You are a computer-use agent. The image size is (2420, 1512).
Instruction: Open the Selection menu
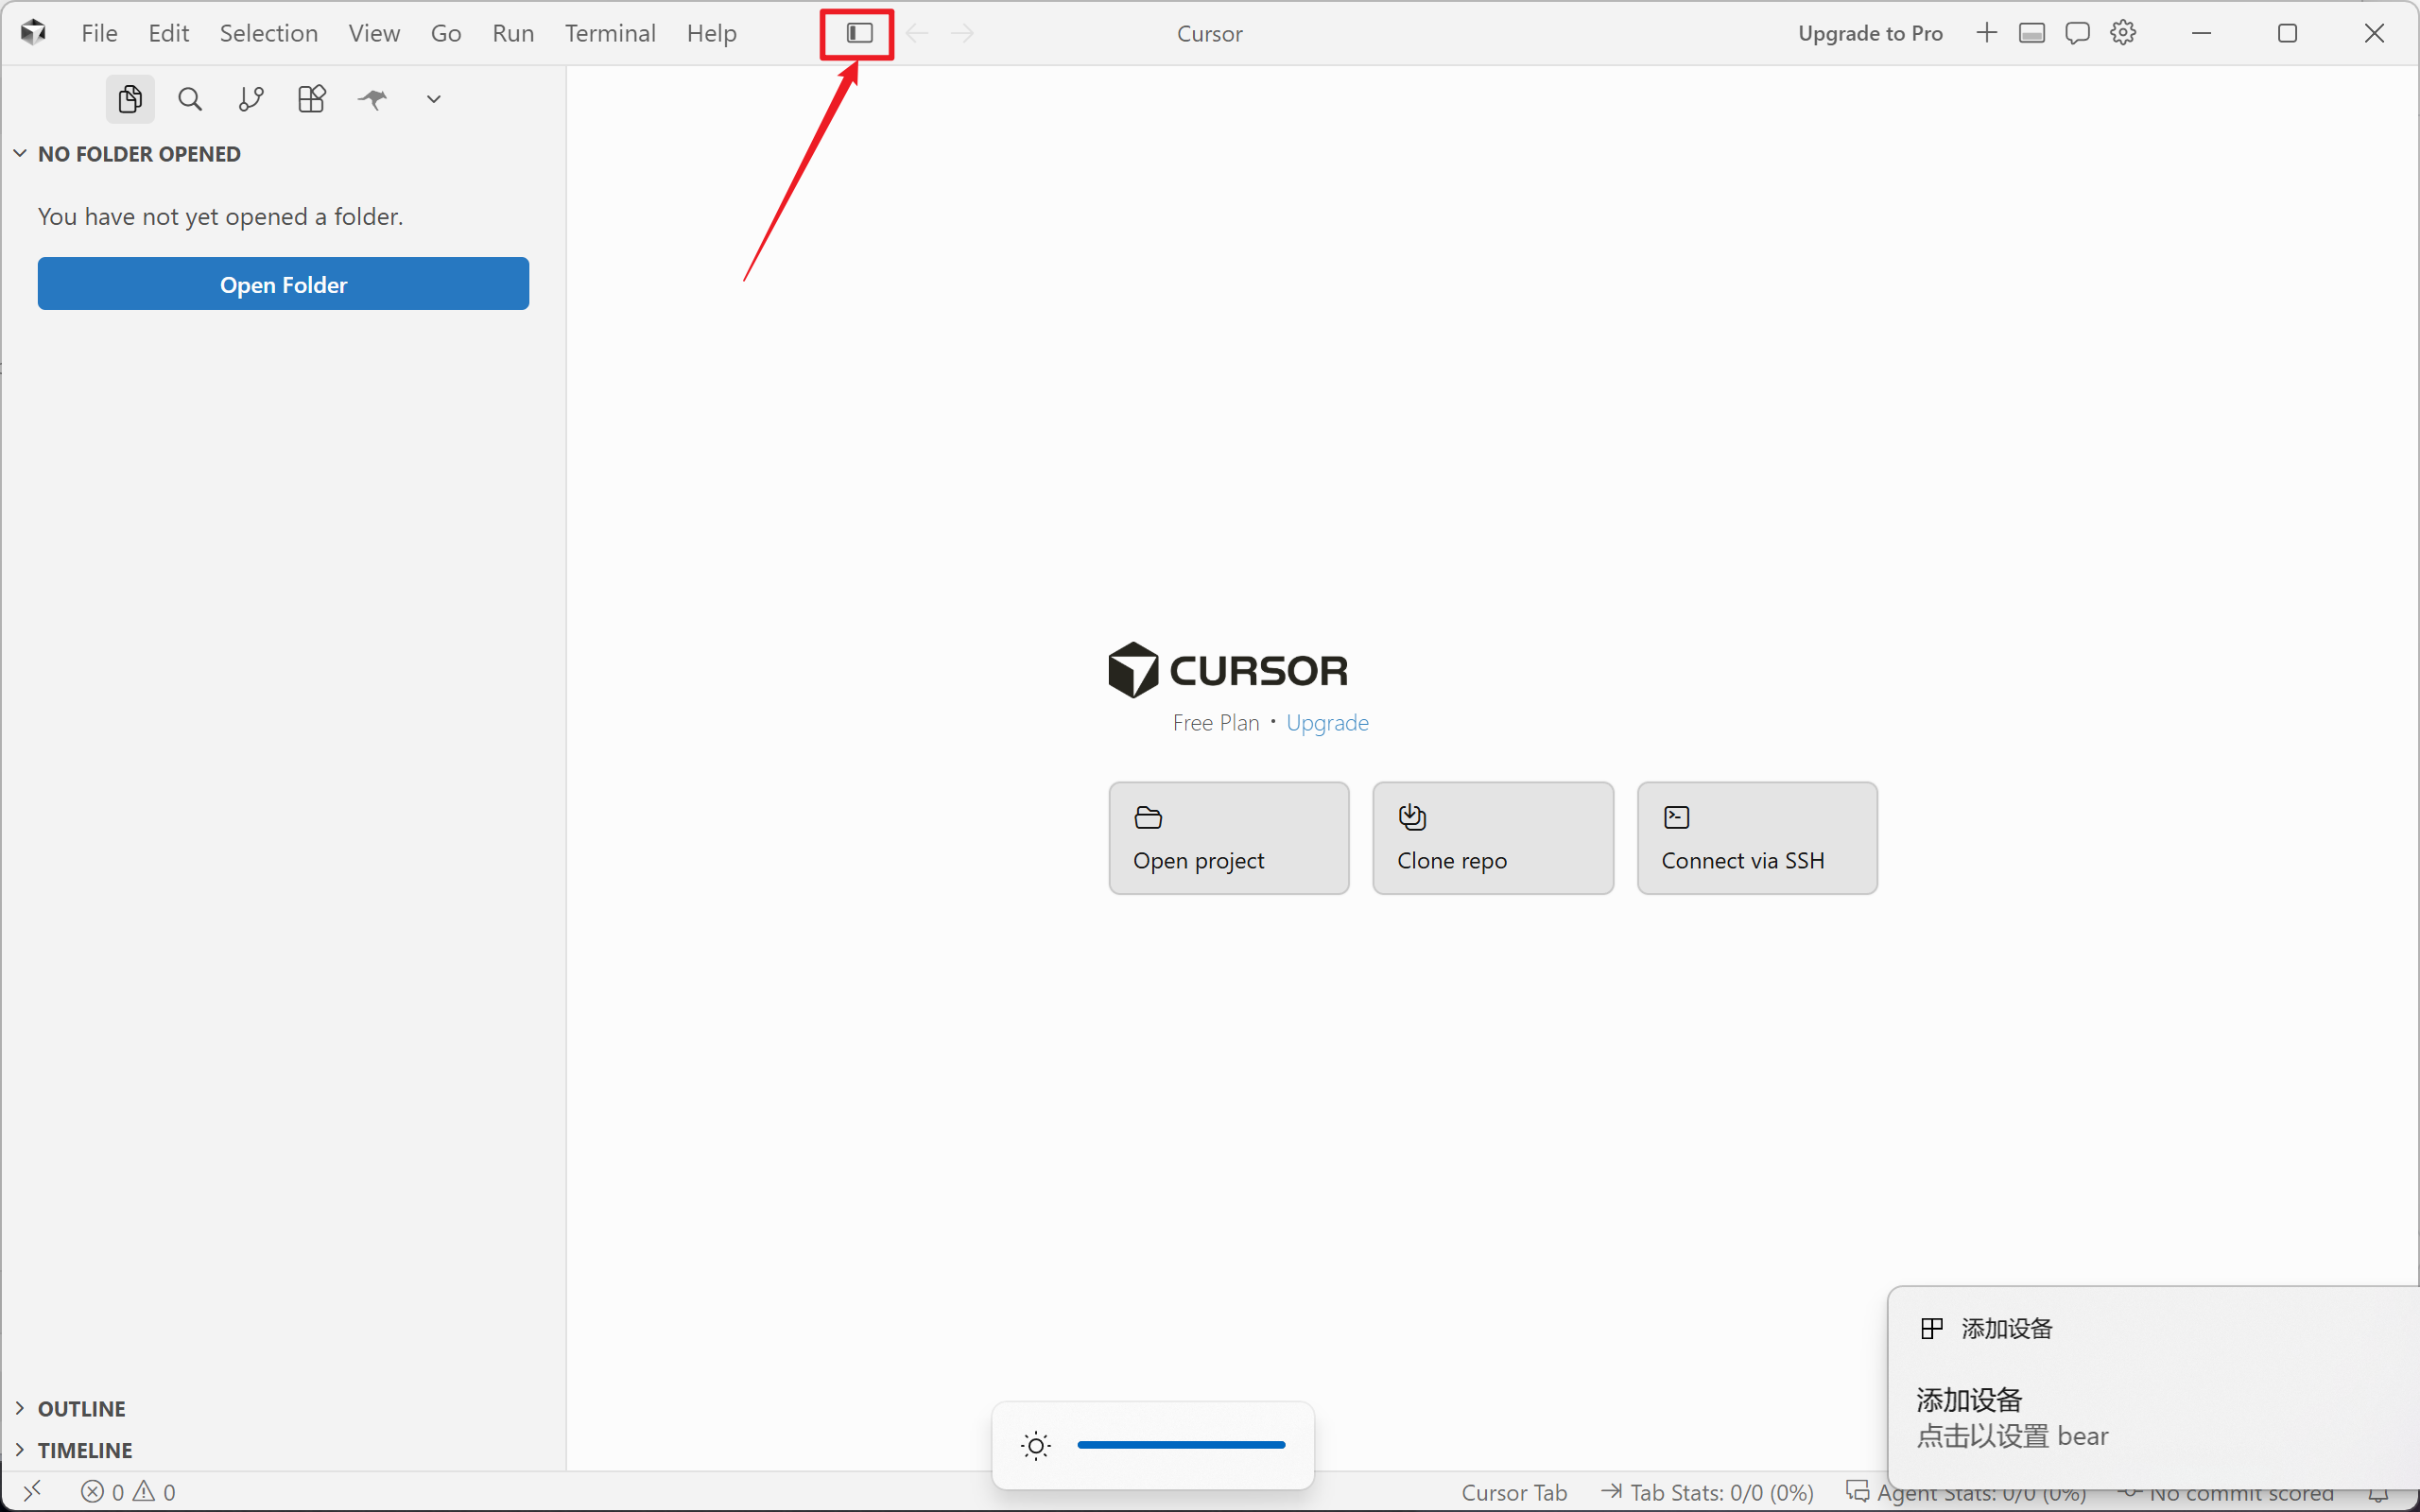pyautogui.click(x=269, y=33)
